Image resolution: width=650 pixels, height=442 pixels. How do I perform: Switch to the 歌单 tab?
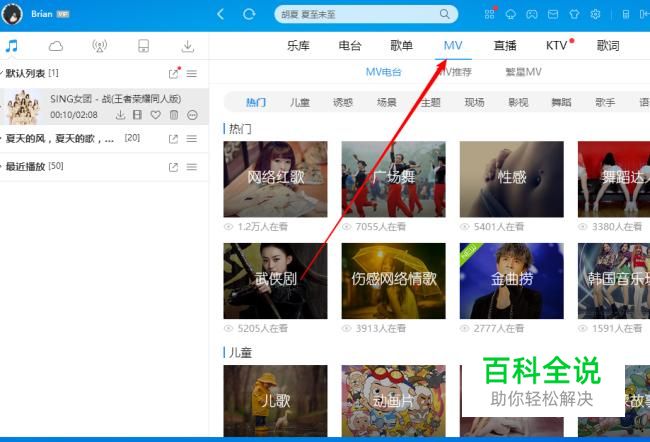401,45
